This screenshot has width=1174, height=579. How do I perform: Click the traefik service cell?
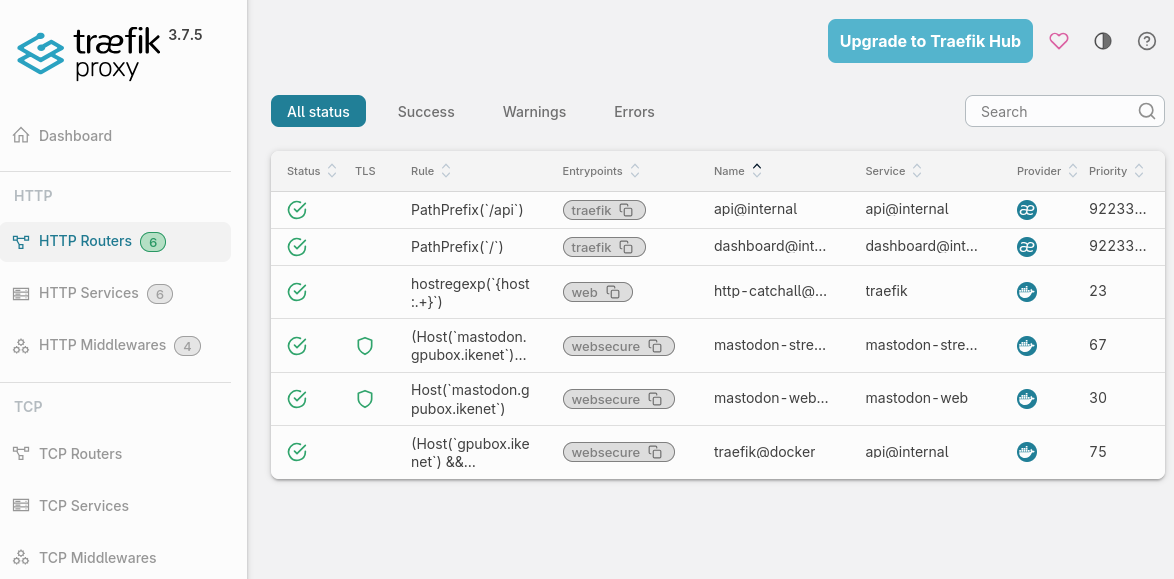(886, 291)
